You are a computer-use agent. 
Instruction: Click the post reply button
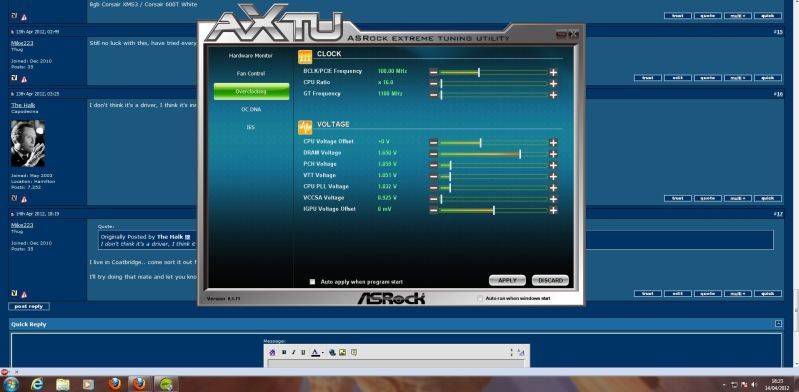click(29, 306)
